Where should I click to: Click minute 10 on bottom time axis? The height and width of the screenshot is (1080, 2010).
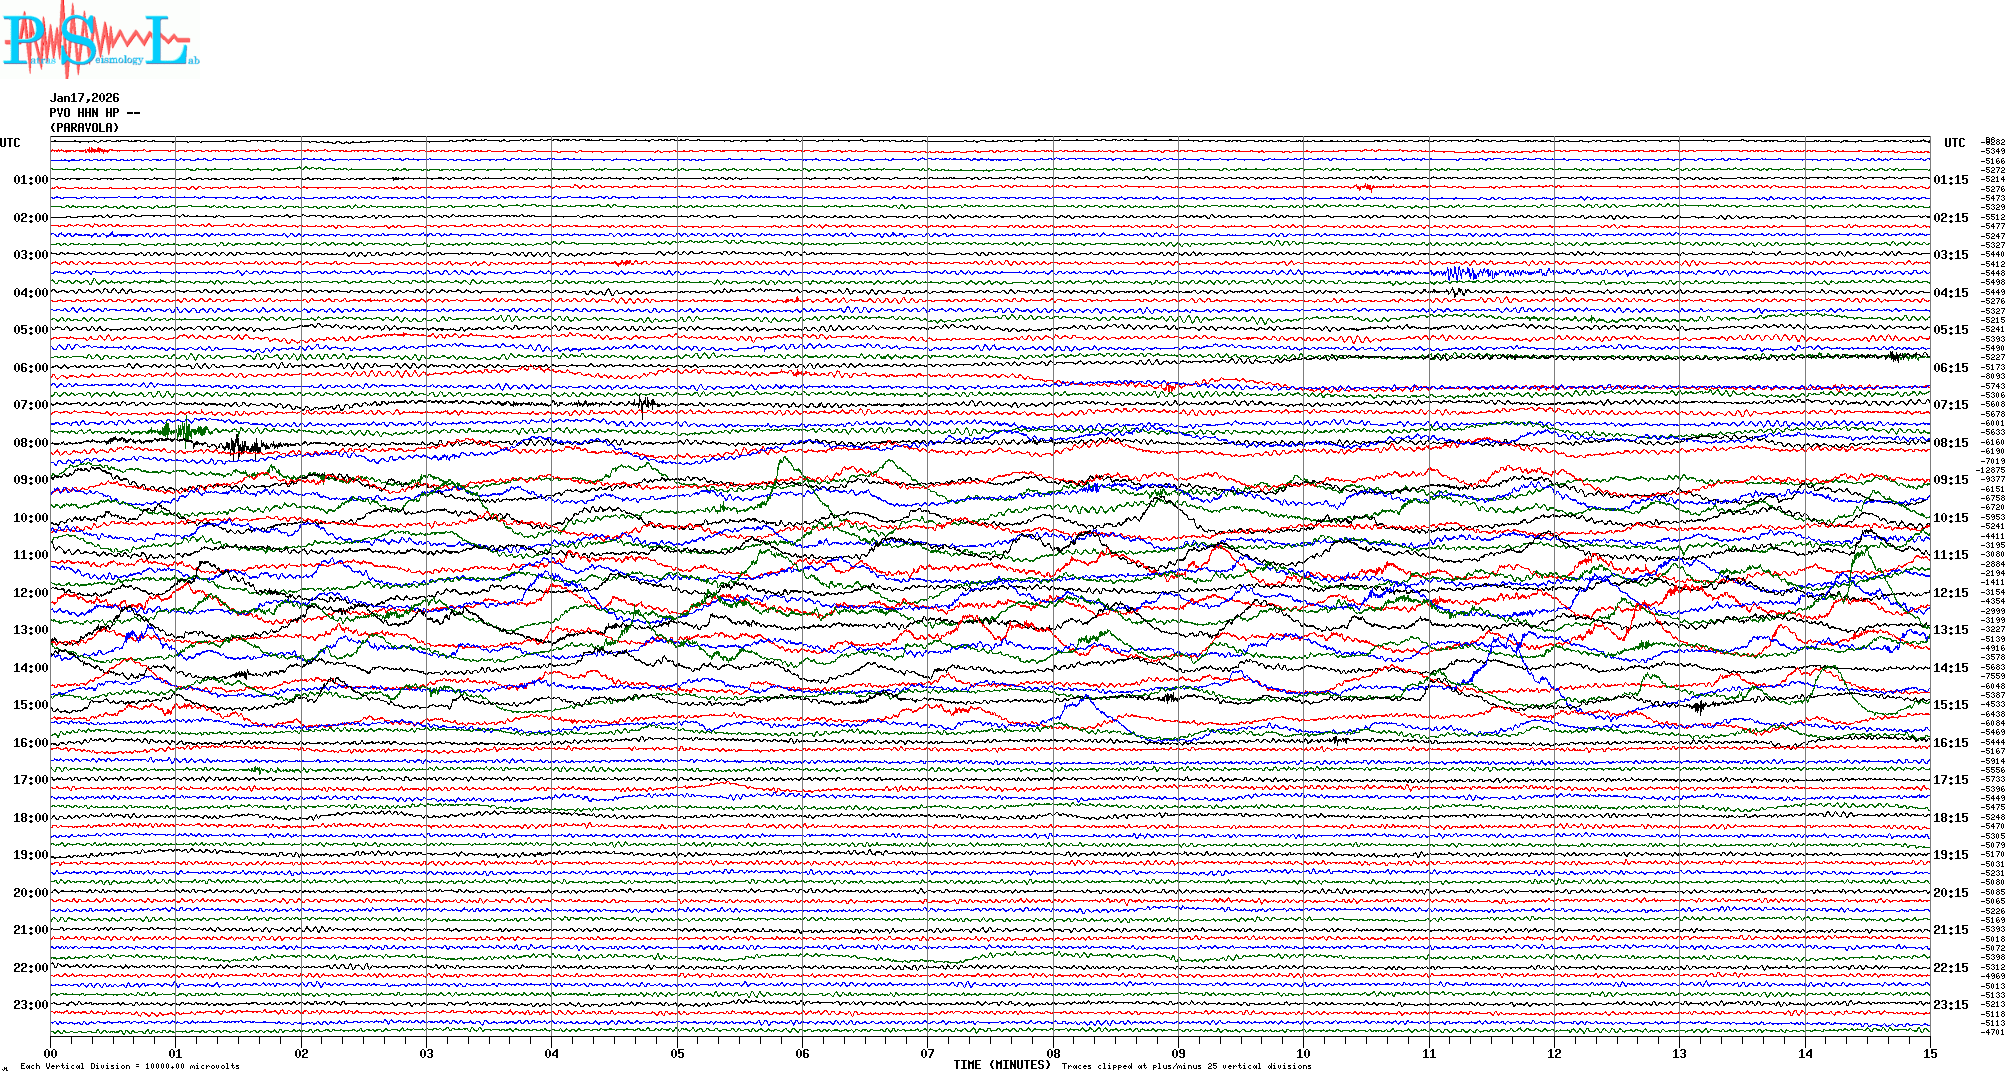(x=1303, y=1054)
